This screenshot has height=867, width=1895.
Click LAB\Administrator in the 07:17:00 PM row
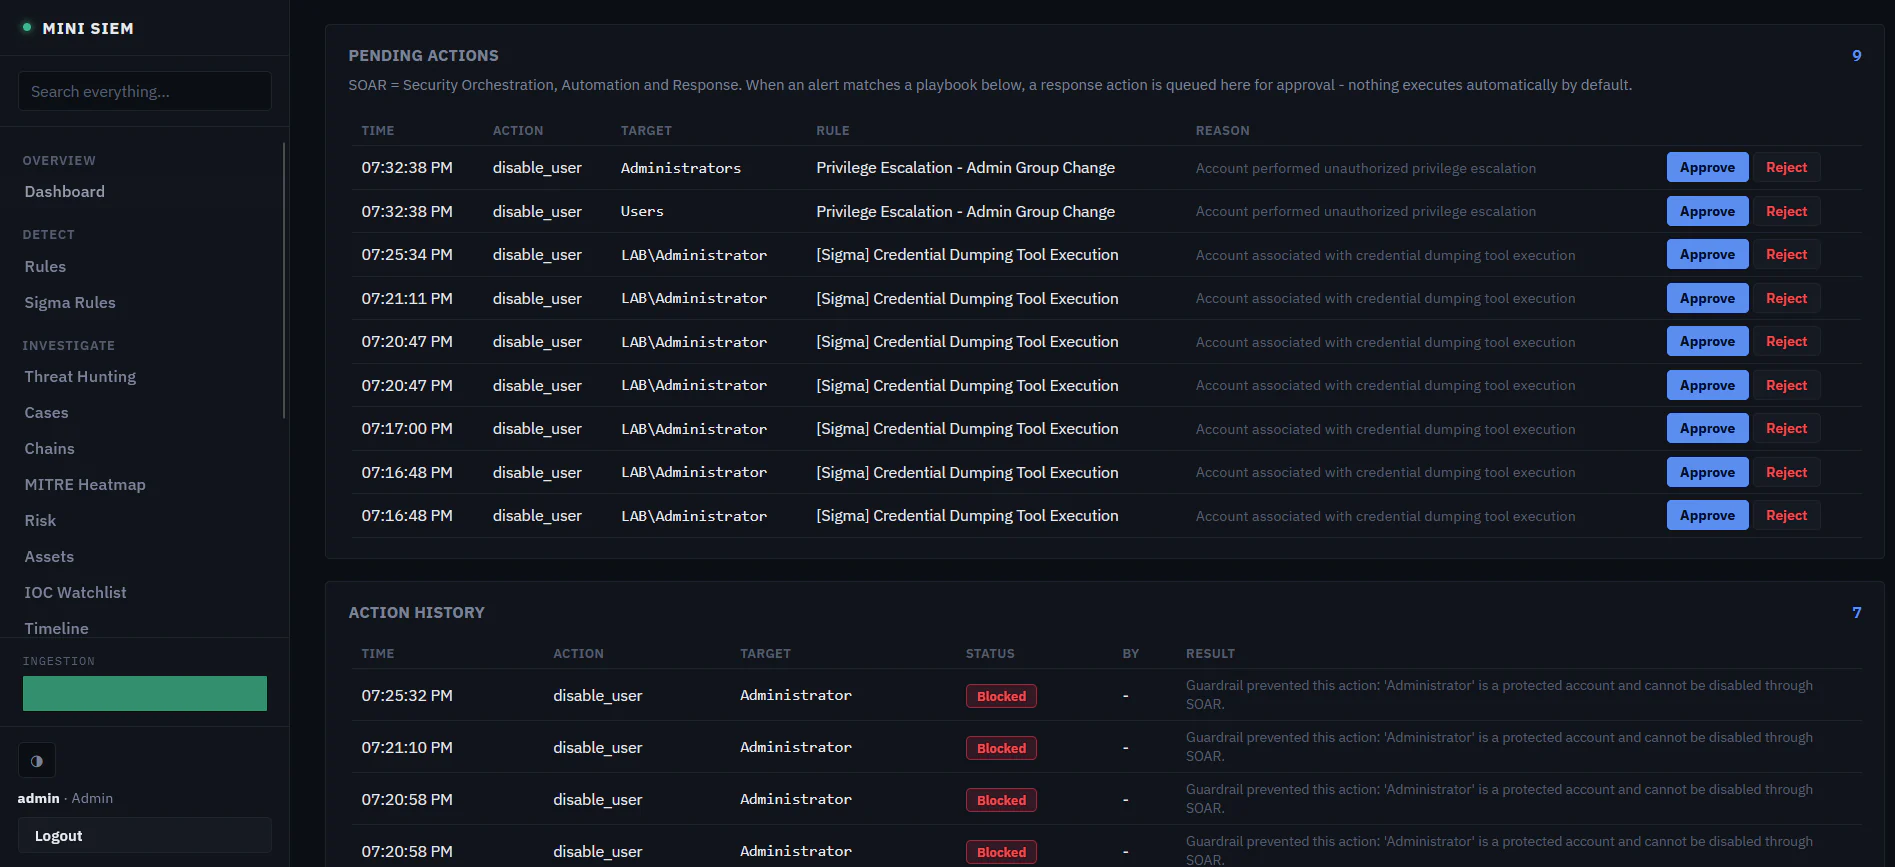(694, 429)
